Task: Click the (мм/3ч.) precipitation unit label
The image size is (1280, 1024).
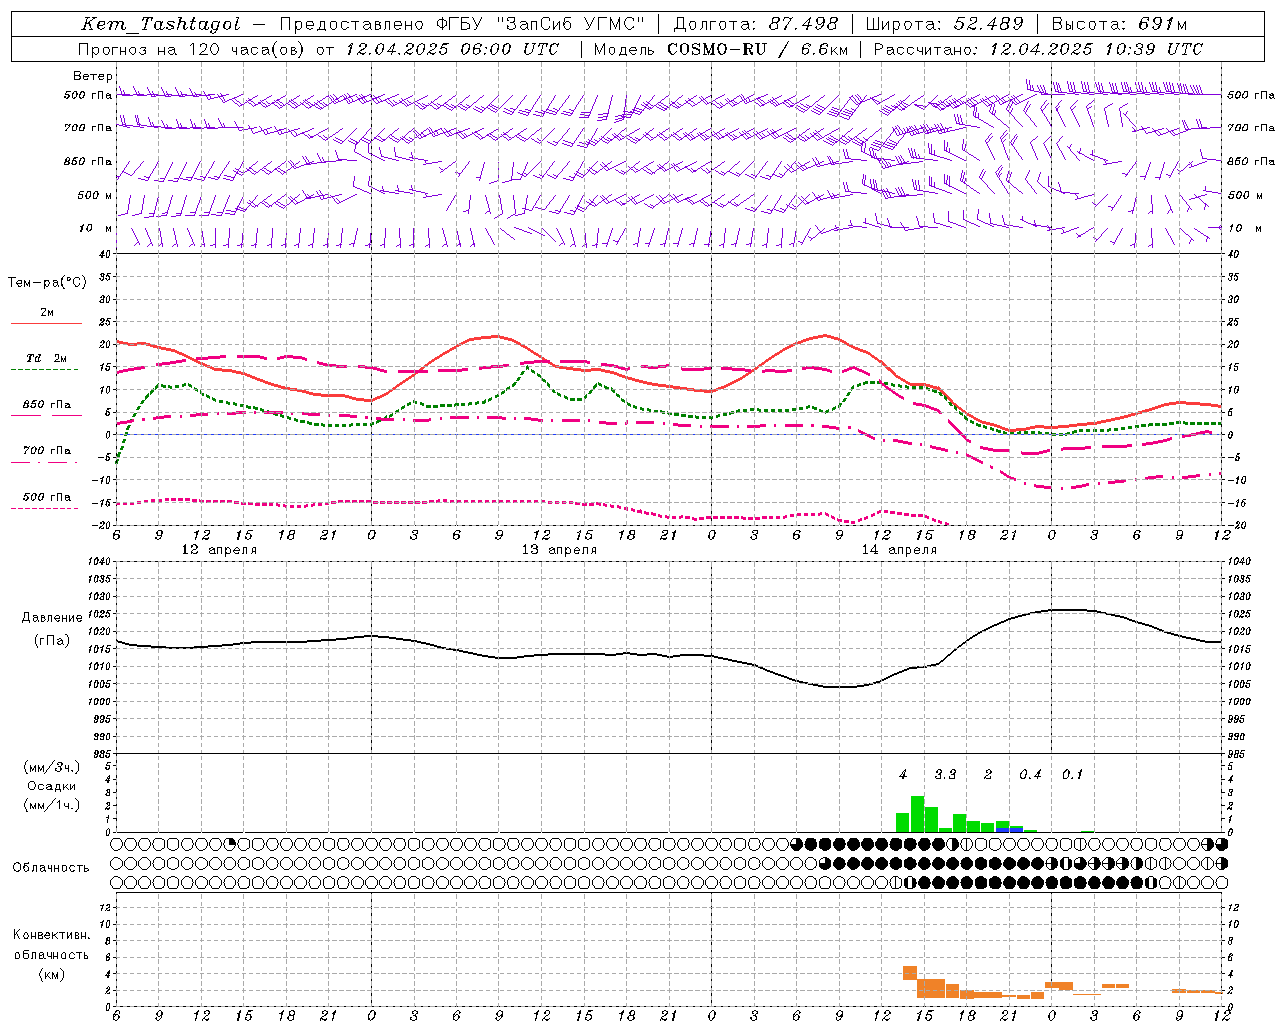Action: point(52,768)
